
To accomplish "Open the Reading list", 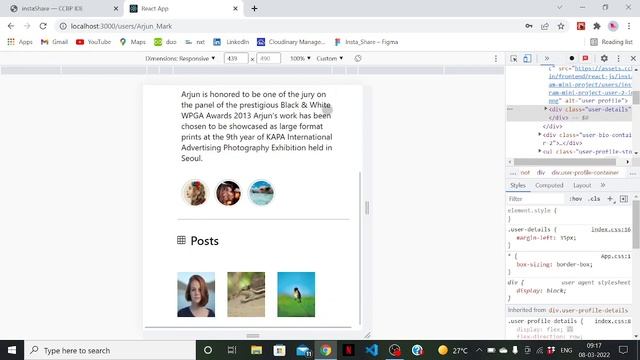I will [611, 42].
